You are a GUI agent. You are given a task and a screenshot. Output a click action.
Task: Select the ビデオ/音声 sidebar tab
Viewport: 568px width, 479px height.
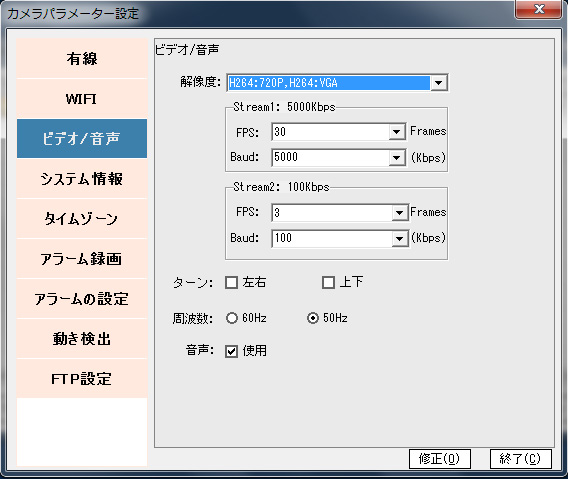coord(82,138)
